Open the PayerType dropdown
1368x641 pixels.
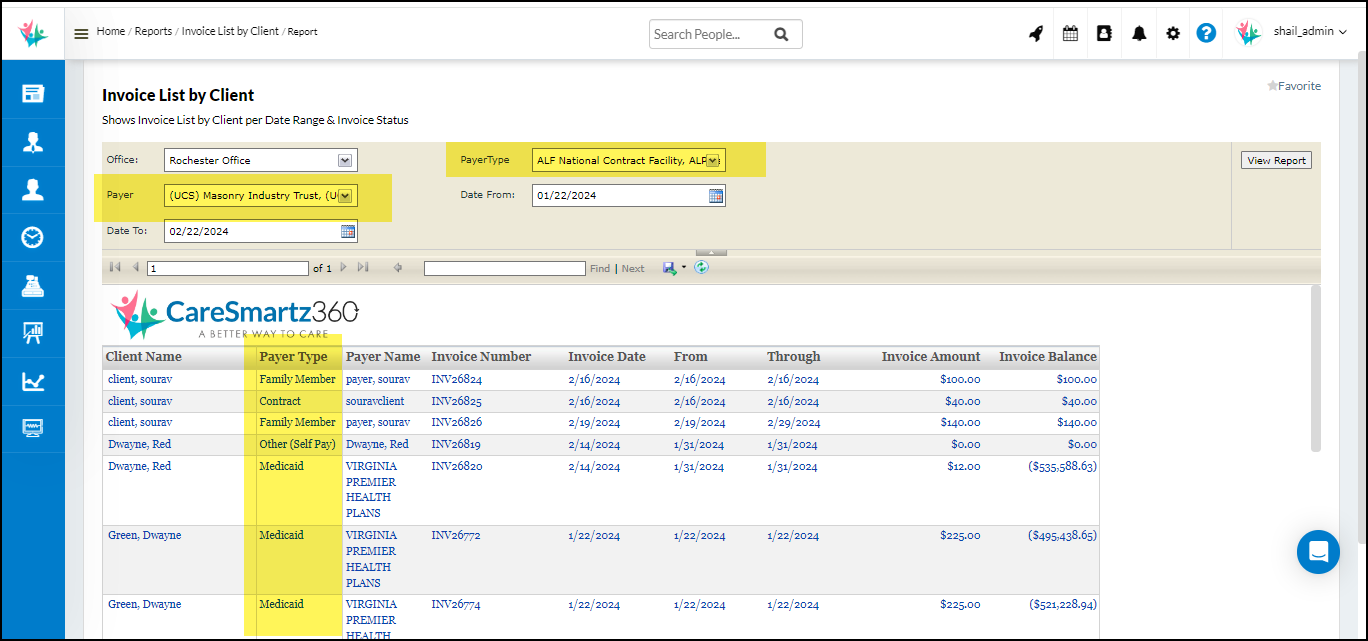point(713,160)
